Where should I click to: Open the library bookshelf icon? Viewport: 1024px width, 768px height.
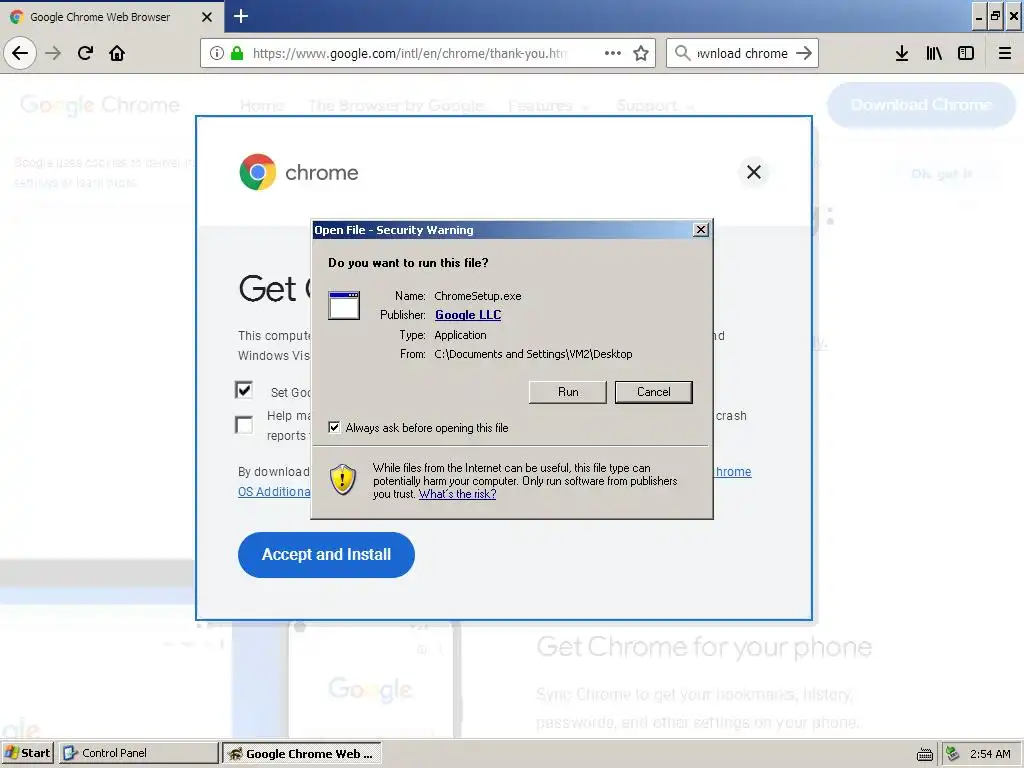click(x=934, y=53)
